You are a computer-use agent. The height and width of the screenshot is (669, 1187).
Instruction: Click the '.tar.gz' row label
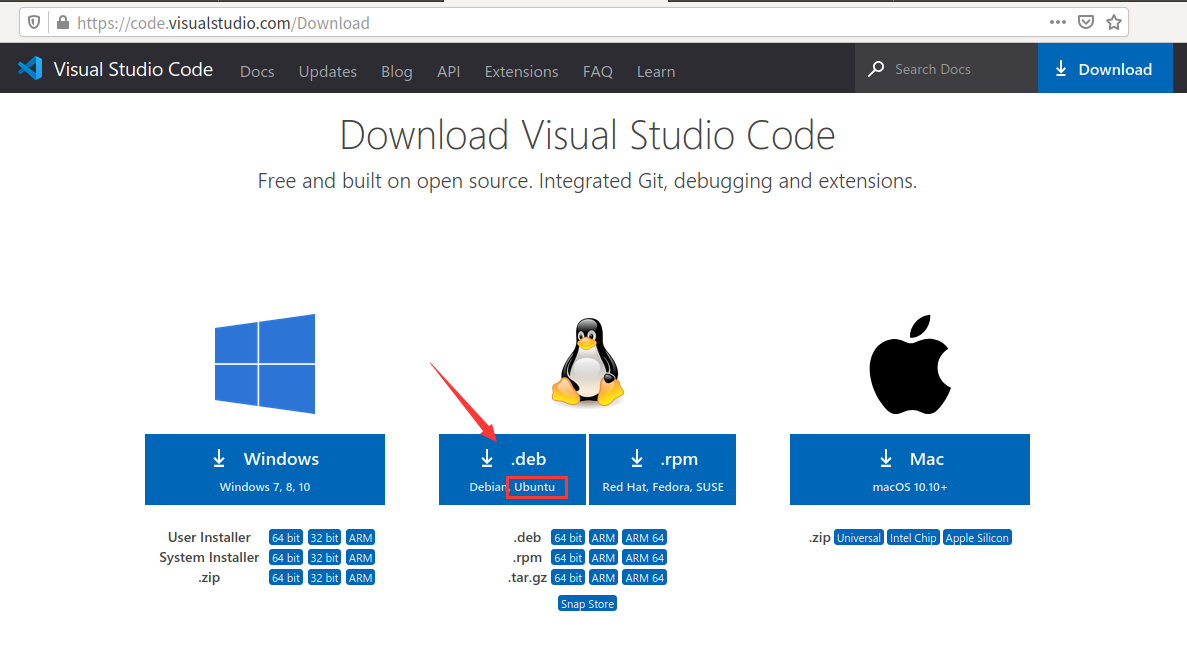point(527,577)
